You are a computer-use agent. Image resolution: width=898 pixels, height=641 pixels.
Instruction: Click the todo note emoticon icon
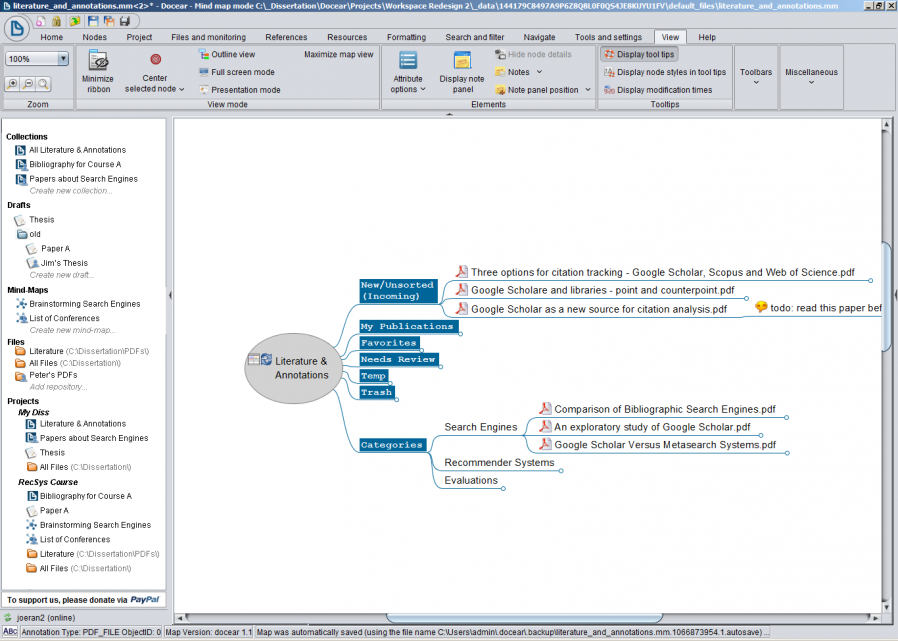(x=761, y=307)
